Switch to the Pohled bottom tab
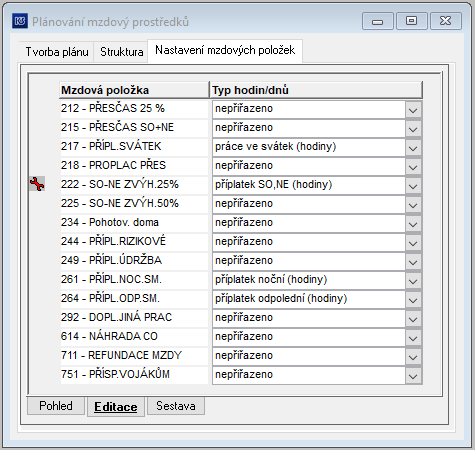The width and height of the screenshot is (475, 450). click(56, 406)
